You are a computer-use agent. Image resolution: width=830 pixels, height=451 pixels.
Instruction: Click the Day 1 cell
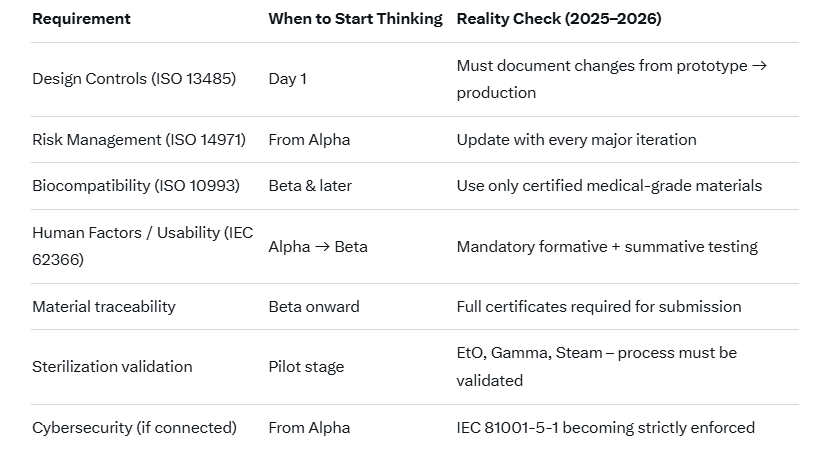[288, 79]
